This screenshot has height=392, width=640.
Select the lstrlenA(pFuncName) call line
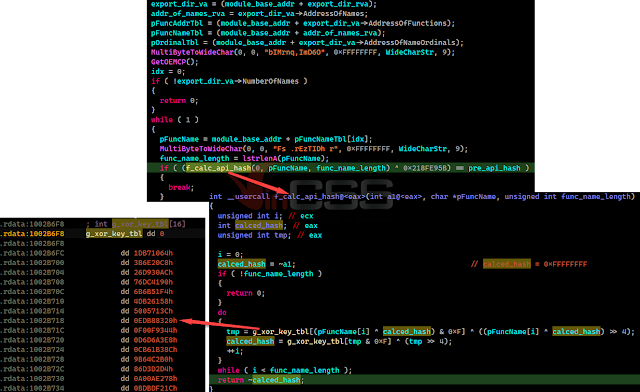tap(244, 158)
